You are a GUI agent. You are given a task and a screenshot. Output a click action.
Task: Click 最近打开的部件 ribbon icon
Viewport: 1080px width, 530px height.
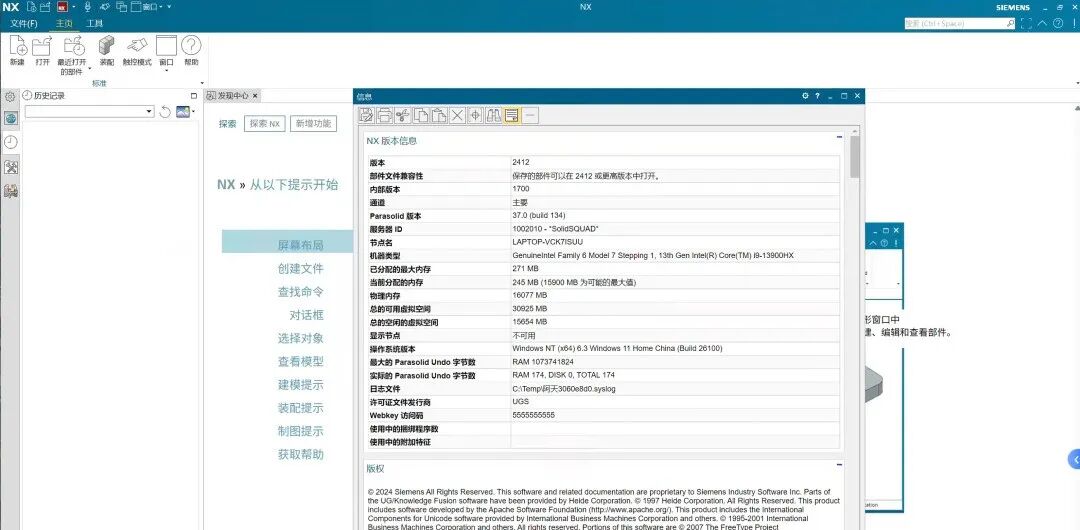pos(72,46)
